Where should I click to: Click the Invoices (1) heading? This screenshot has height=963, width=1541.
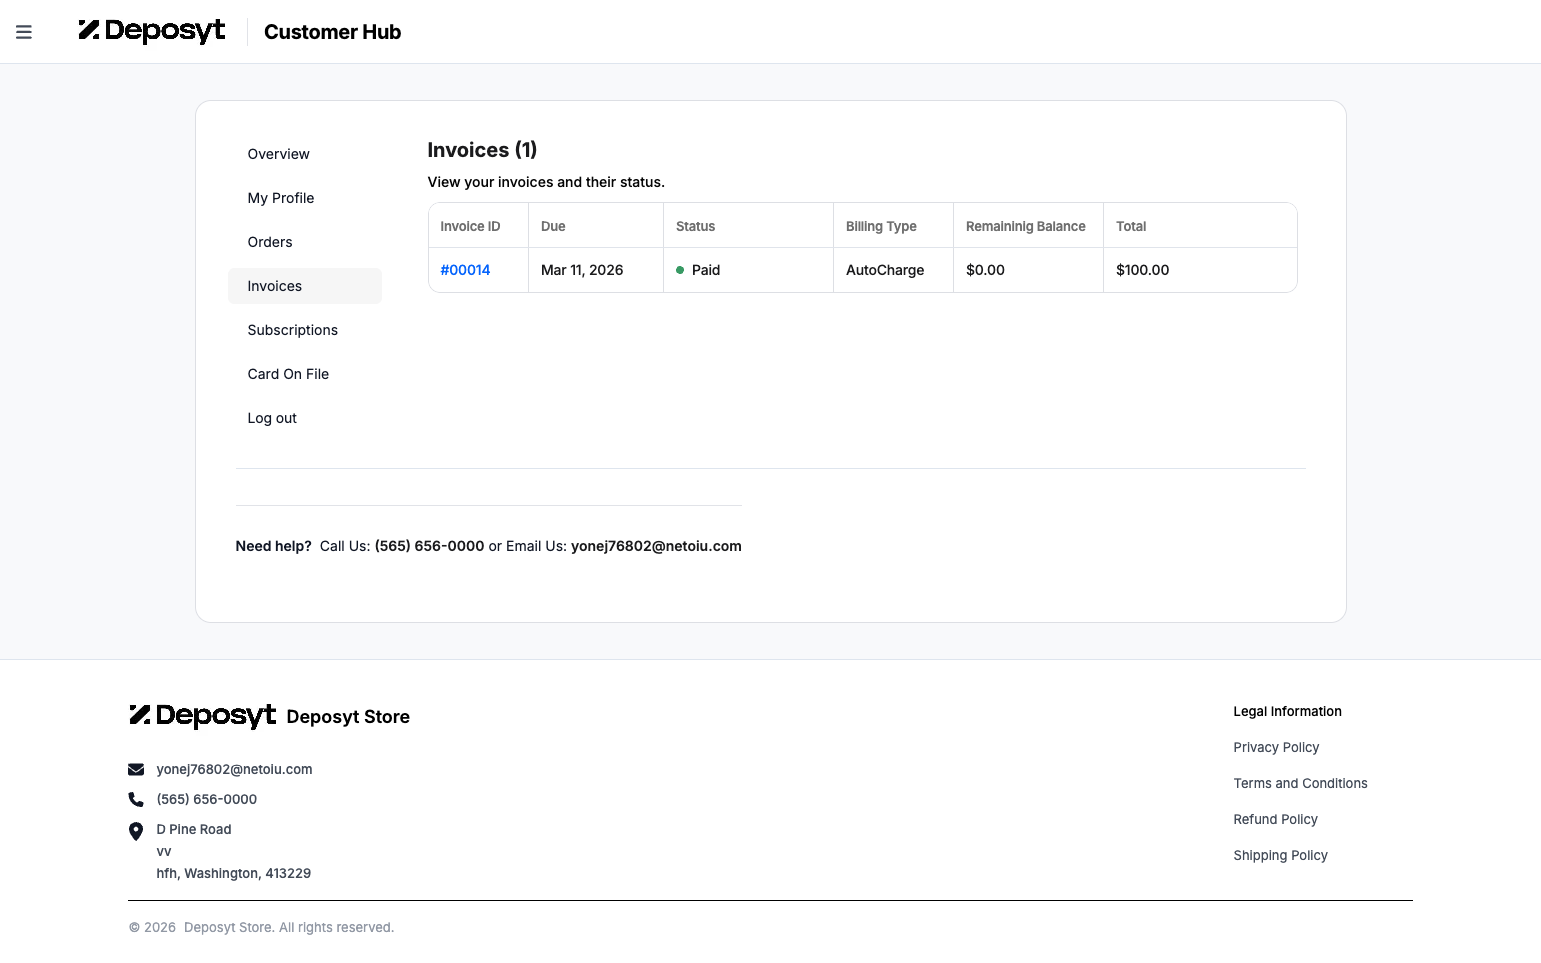482,150
